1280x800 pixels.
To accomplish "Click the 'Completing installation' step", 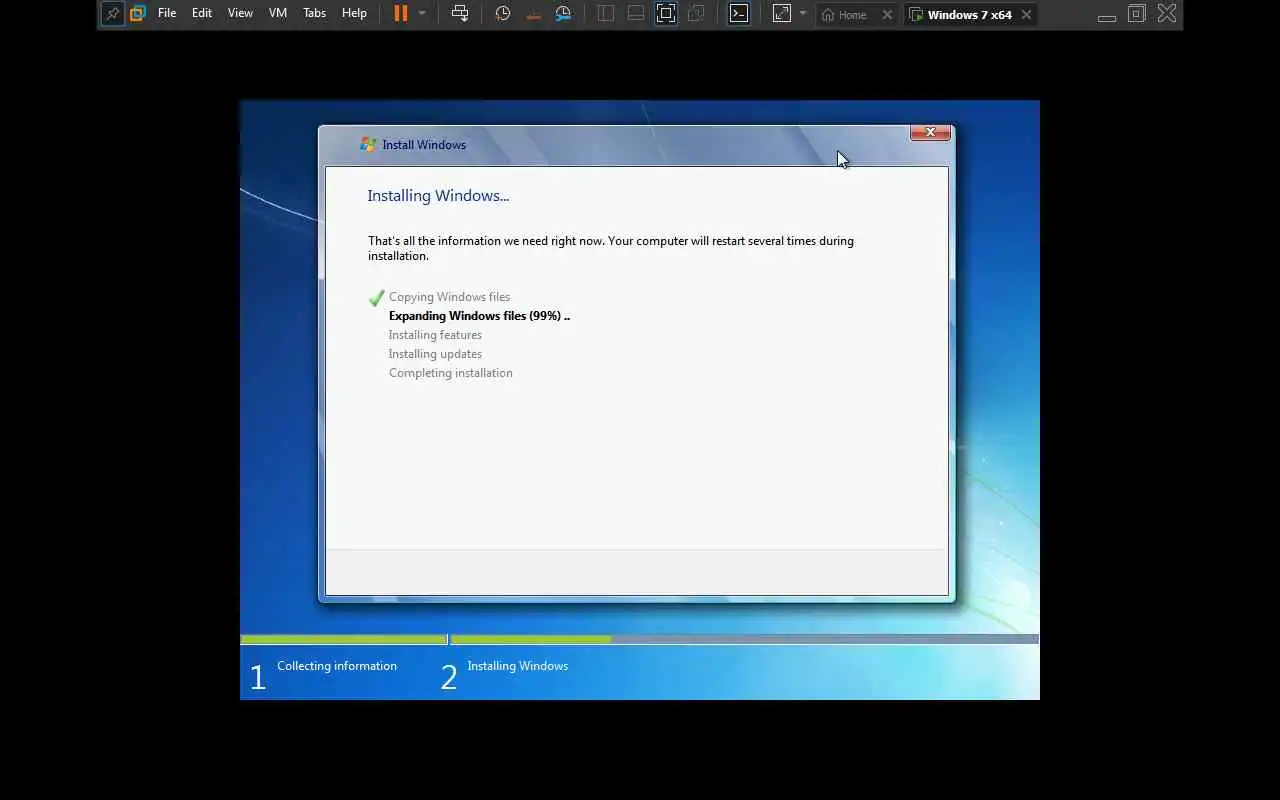I will [450, 373].
